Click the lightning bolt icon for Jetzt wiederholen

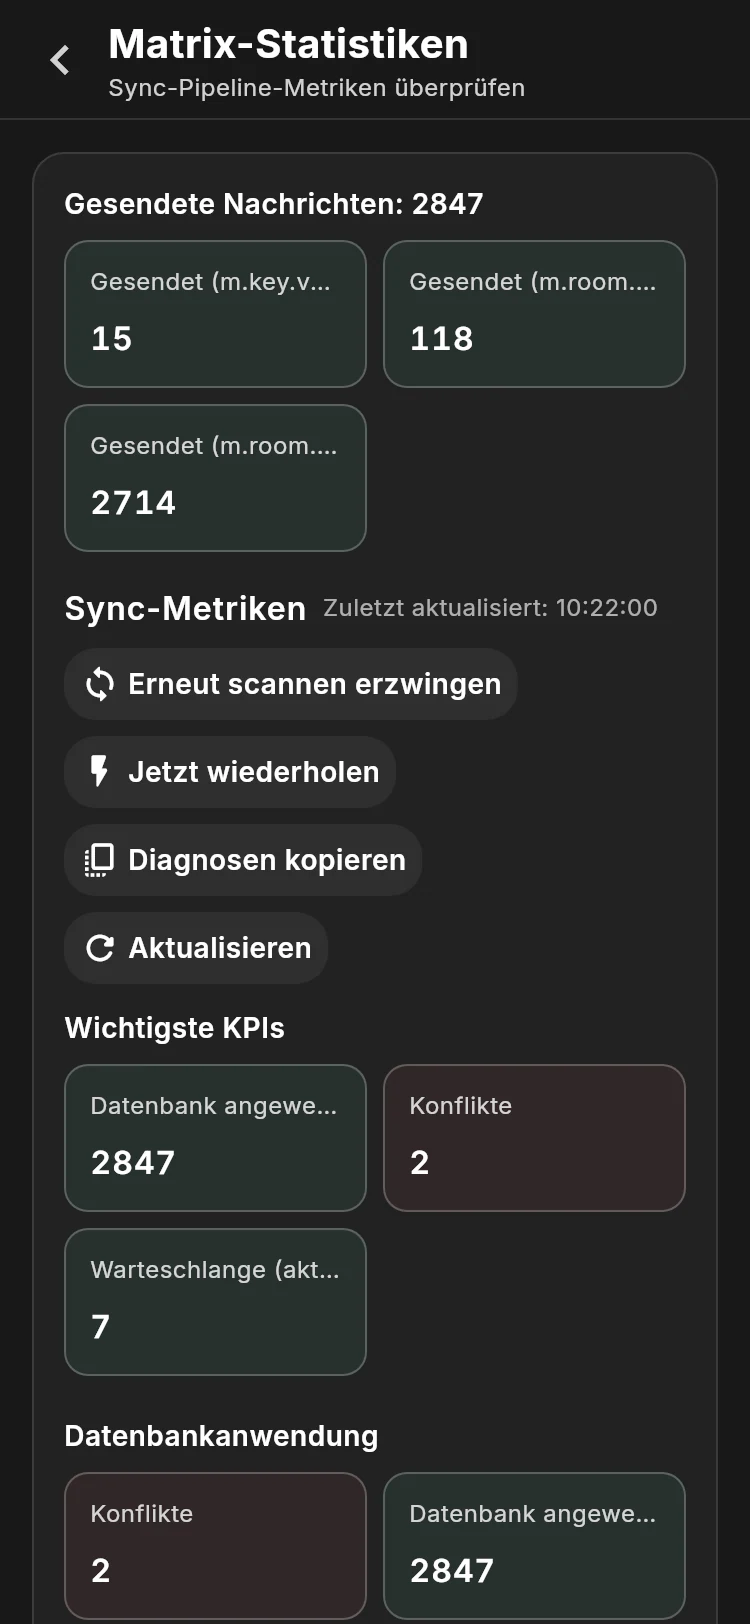click(x=99, y=772)
